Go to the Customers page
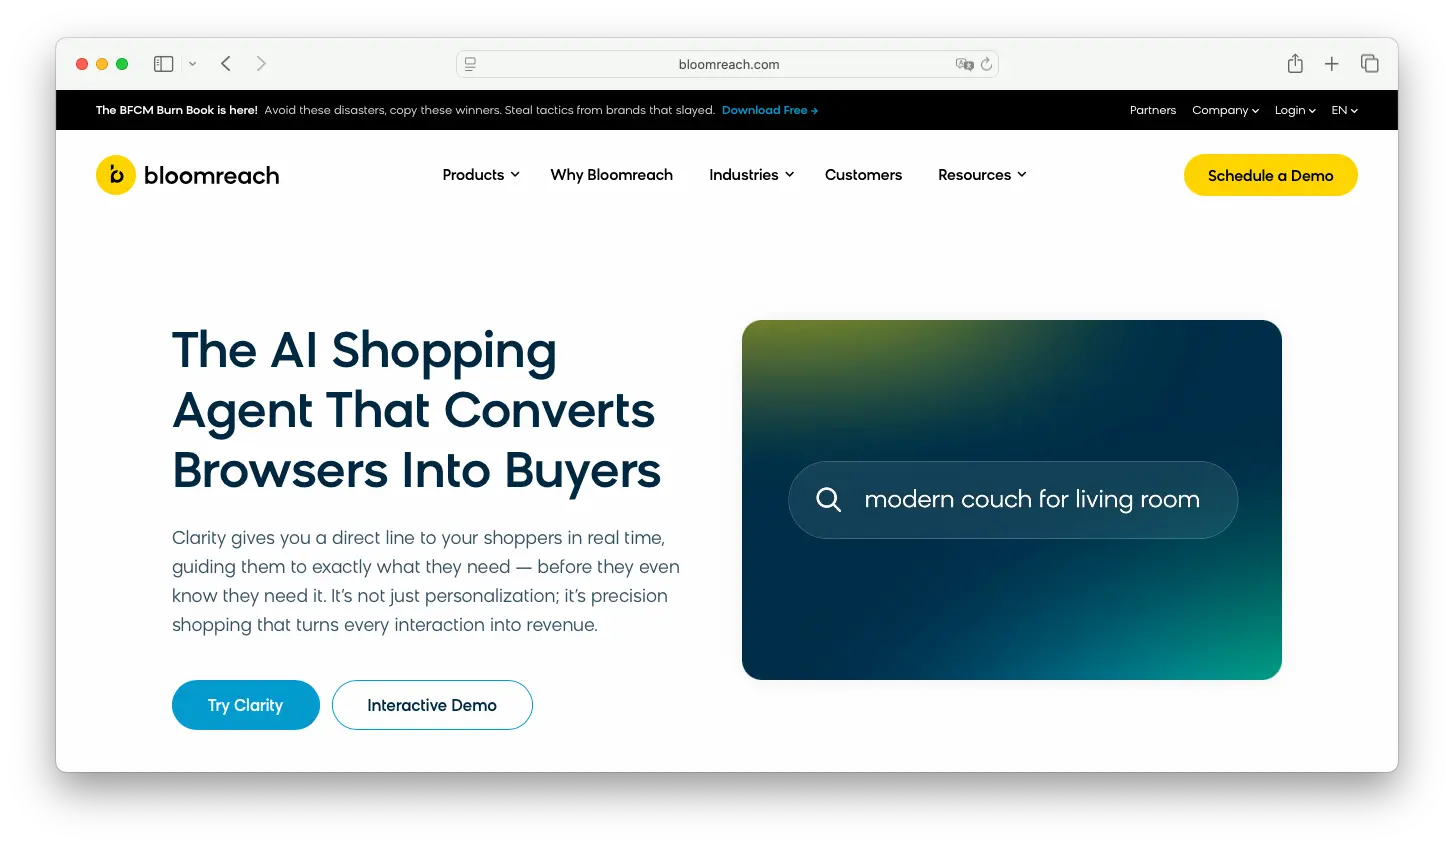The width and height of the screenshot is (1454, 846). pos(863,175)
